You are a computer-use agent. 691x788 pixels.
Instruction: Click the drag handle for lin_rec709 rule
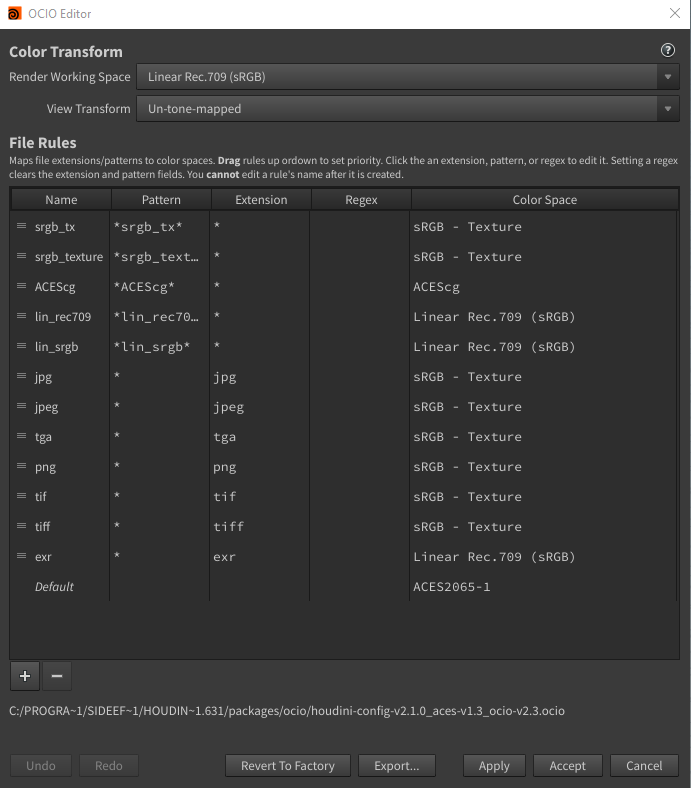click(x=22, y=316)
